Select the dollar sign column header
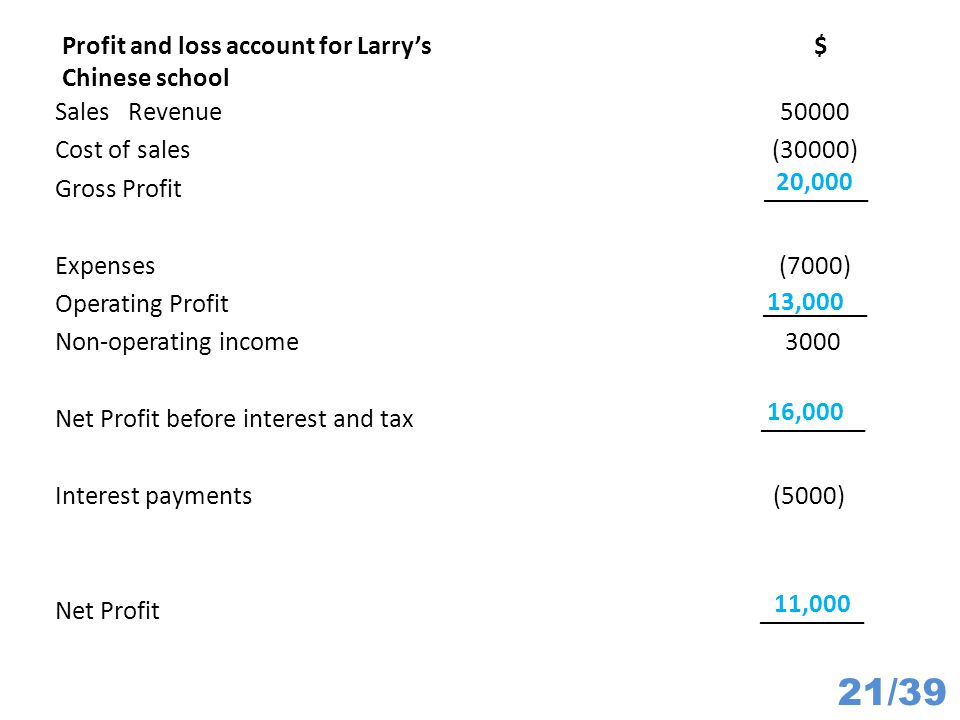This screenshot has width=960, height=720. coord(820,46)
